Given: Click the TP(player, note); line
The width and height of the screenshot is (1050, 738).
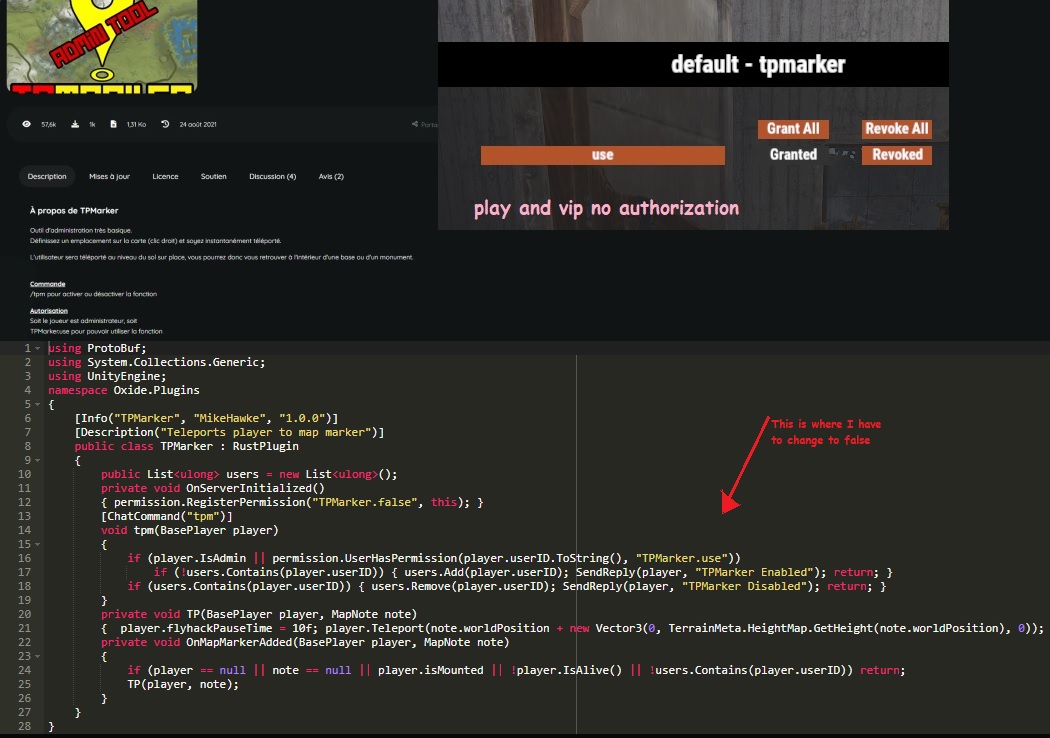Looking at the screenshot, I should coord(183,684).
